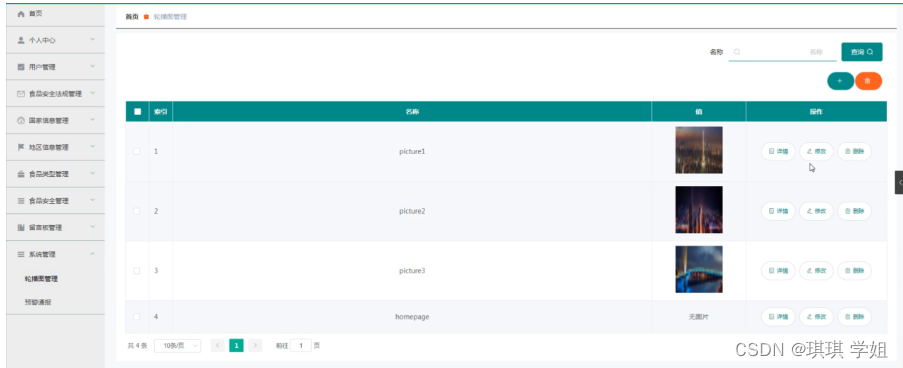This screenshot has width=903, height=368.
Task: Click the 前往 page number input
Action: [x=301, y=346]
